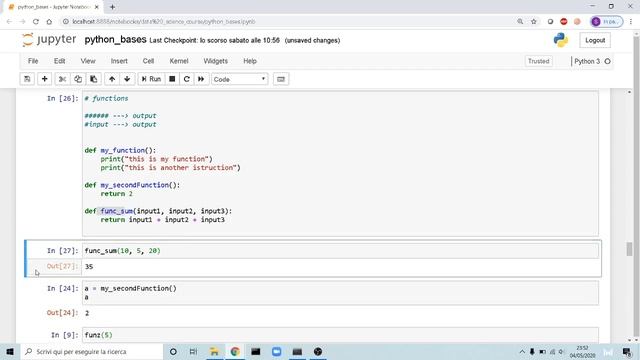Image resolution: width=640 pixels, height=360 pixels.
Task: Open File Explorer from the taskbar
Action: tap(214, 351)
